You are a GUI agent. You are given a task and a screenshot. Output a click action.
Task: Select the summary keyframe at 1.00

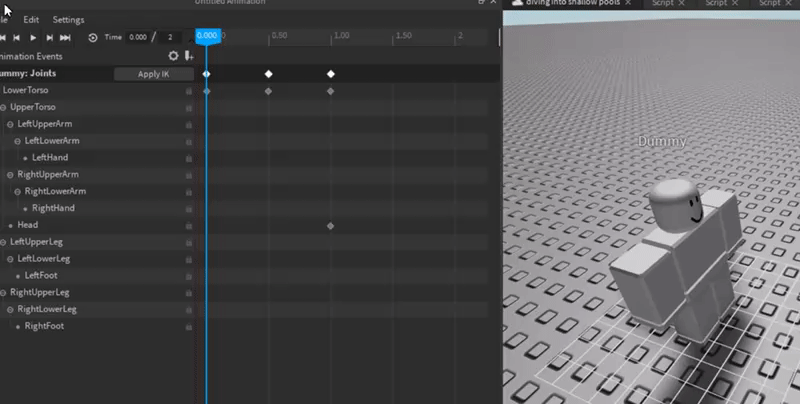331,74
